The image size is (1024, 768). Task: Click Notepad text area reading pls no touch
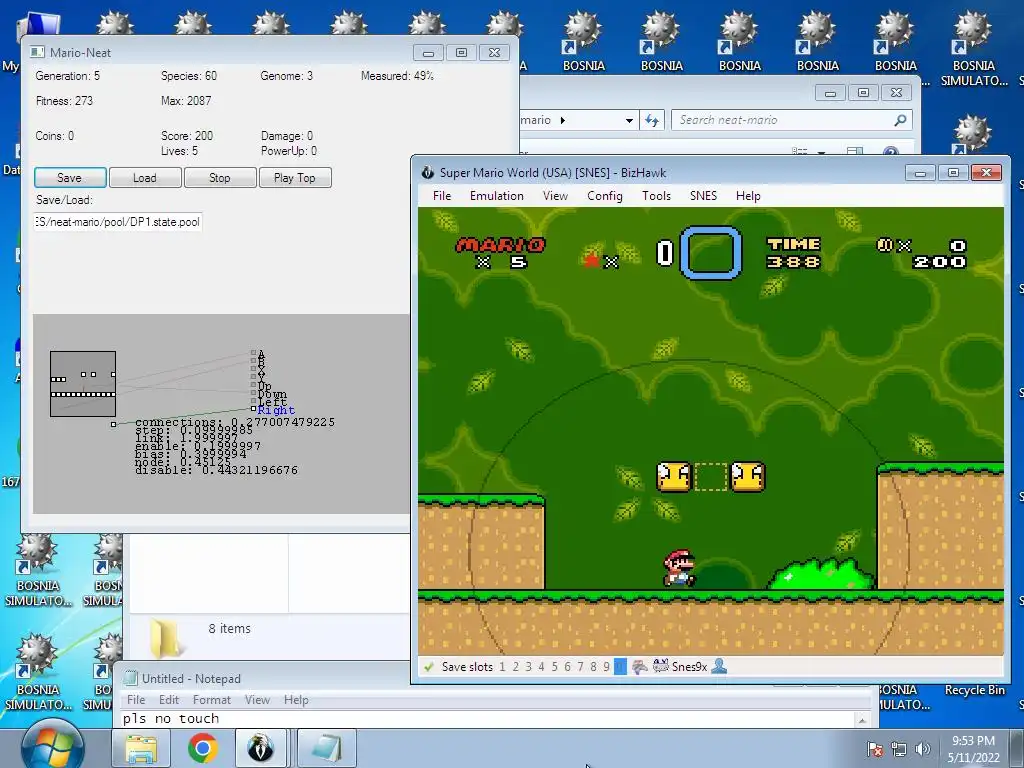click(x=488, y=719)
